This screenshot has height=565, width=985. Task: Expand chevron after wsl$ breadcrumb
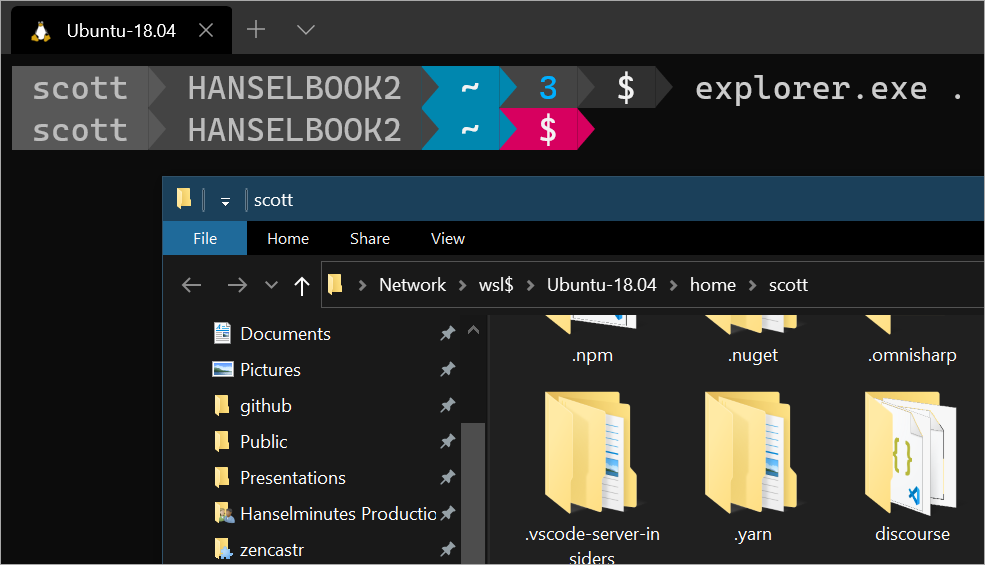530,285
